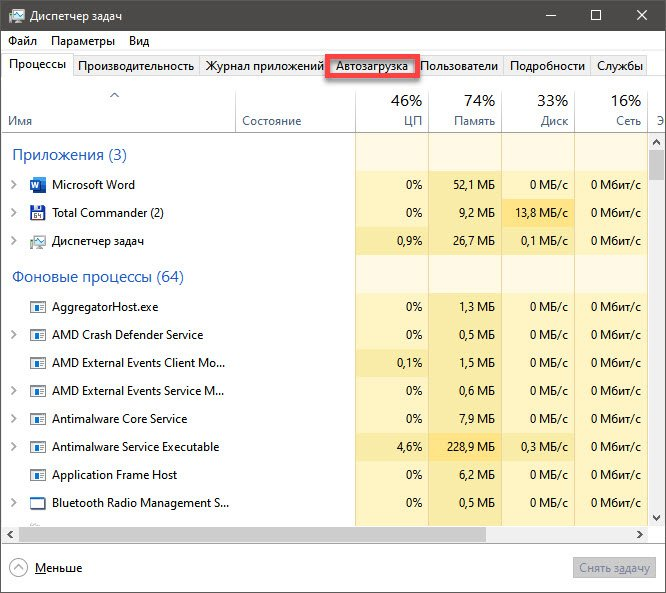Click the AMD External Events Client icon
This screenshot has width=666, height=593.
point(37,363)
